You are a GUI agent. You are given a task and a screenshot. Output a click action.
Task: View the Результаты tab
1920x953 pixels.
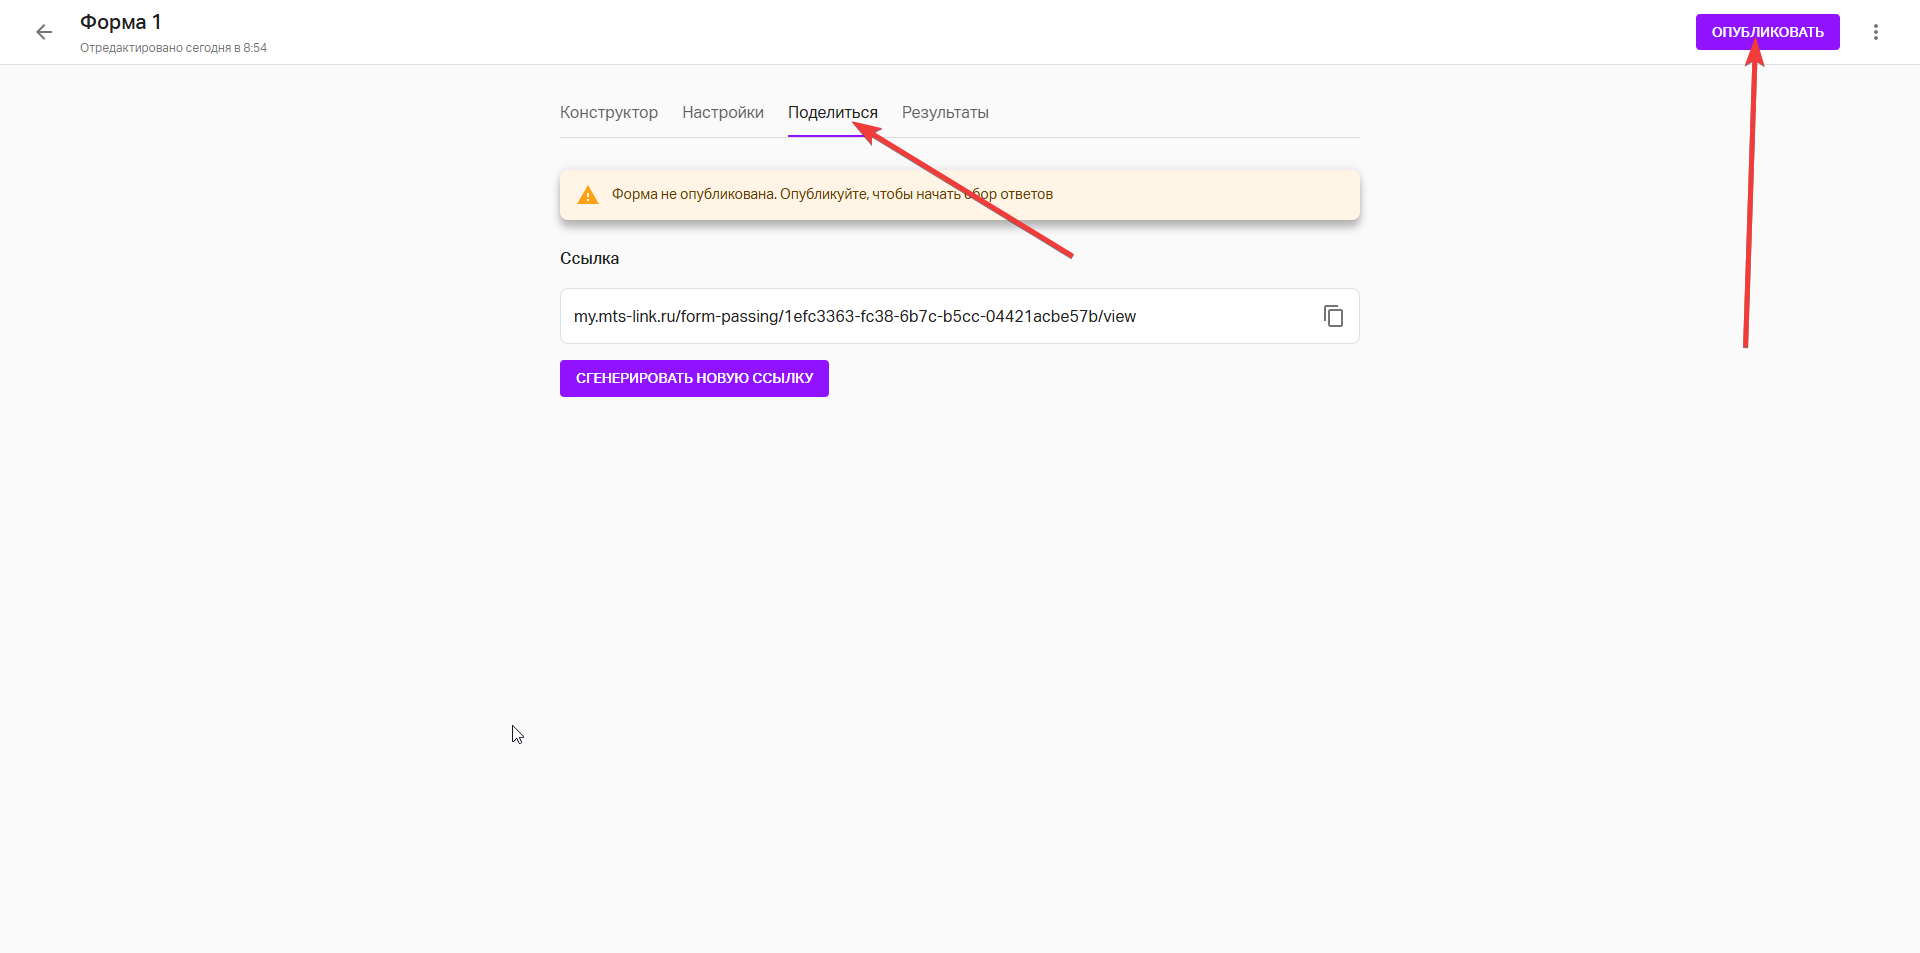pyautogui.click(x=944, y=113)
